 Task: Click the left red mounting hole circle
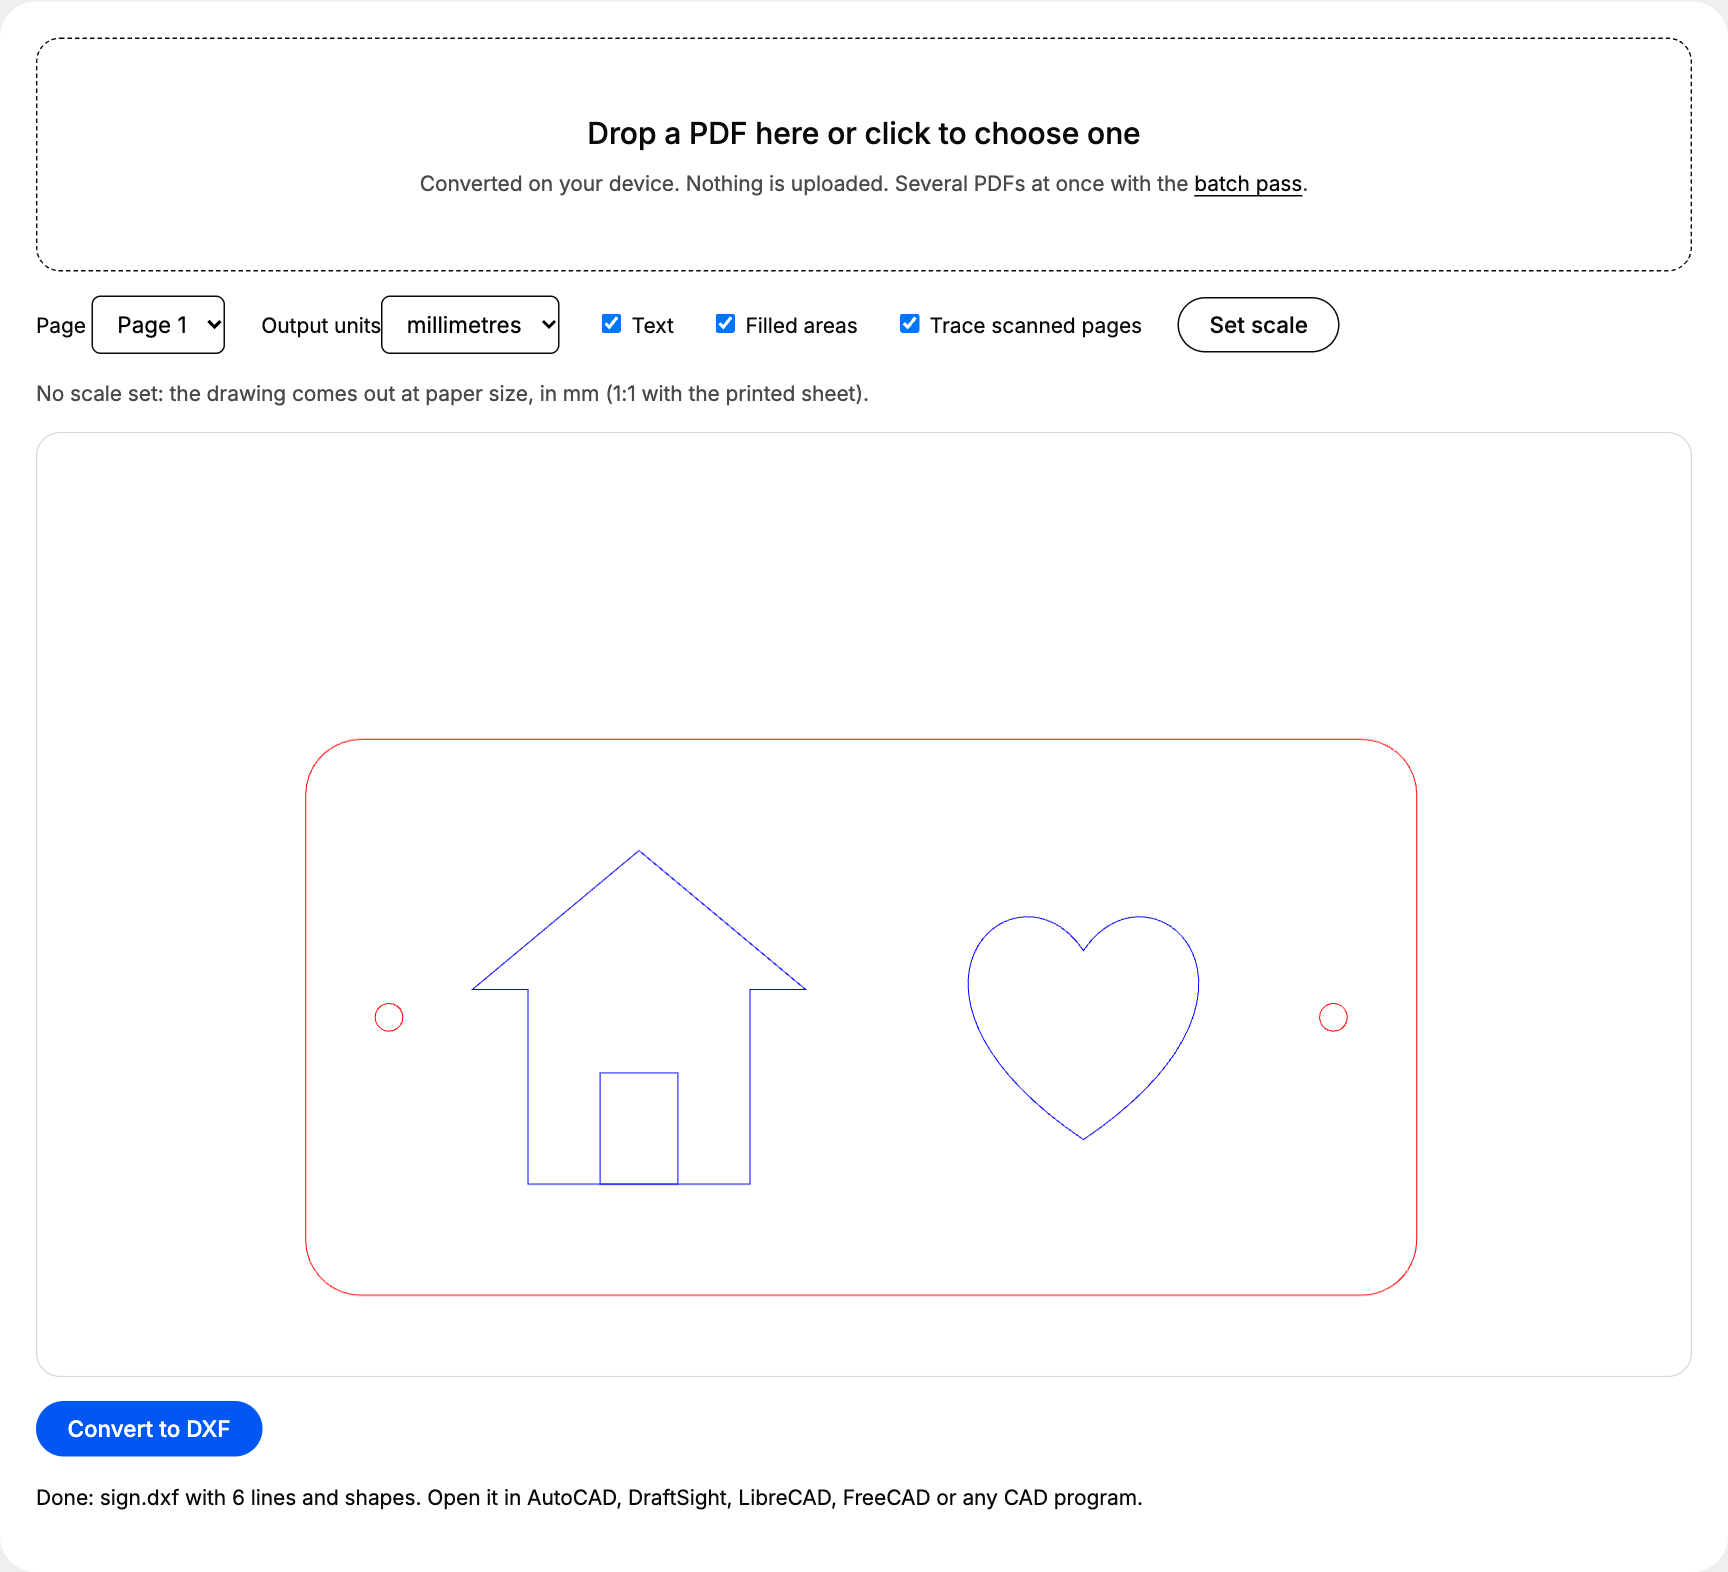tap(389, 1017)
